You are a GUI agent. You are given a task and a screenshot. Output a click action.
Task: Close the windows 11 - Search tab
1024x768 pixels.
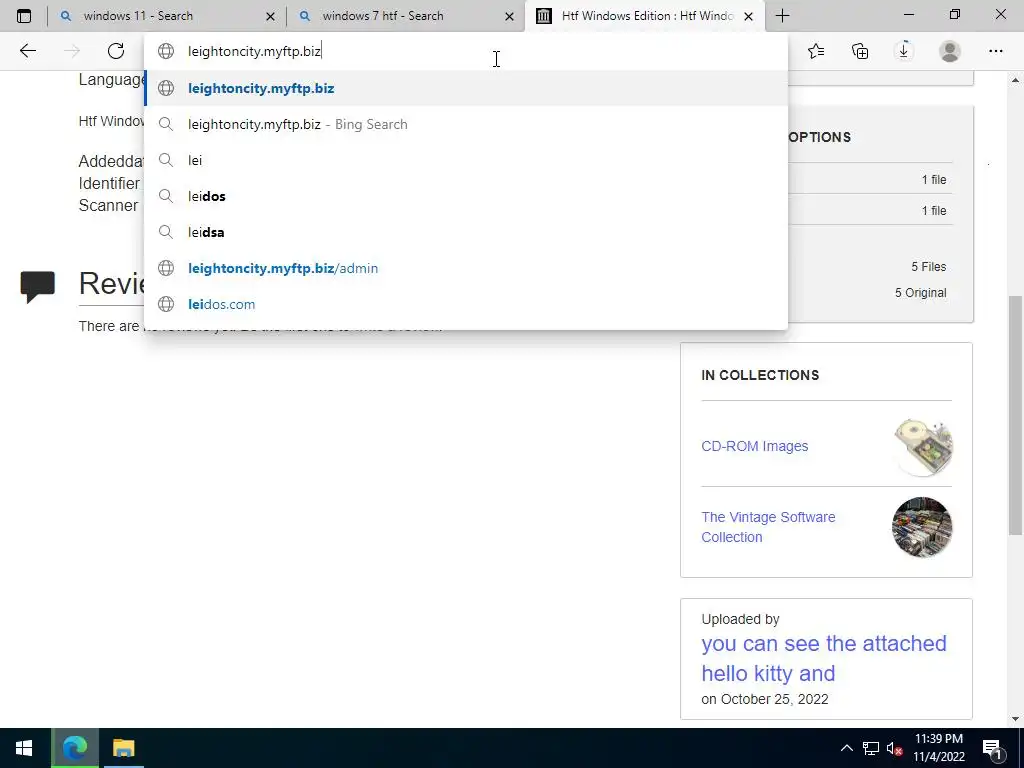(x=270, y=16)
